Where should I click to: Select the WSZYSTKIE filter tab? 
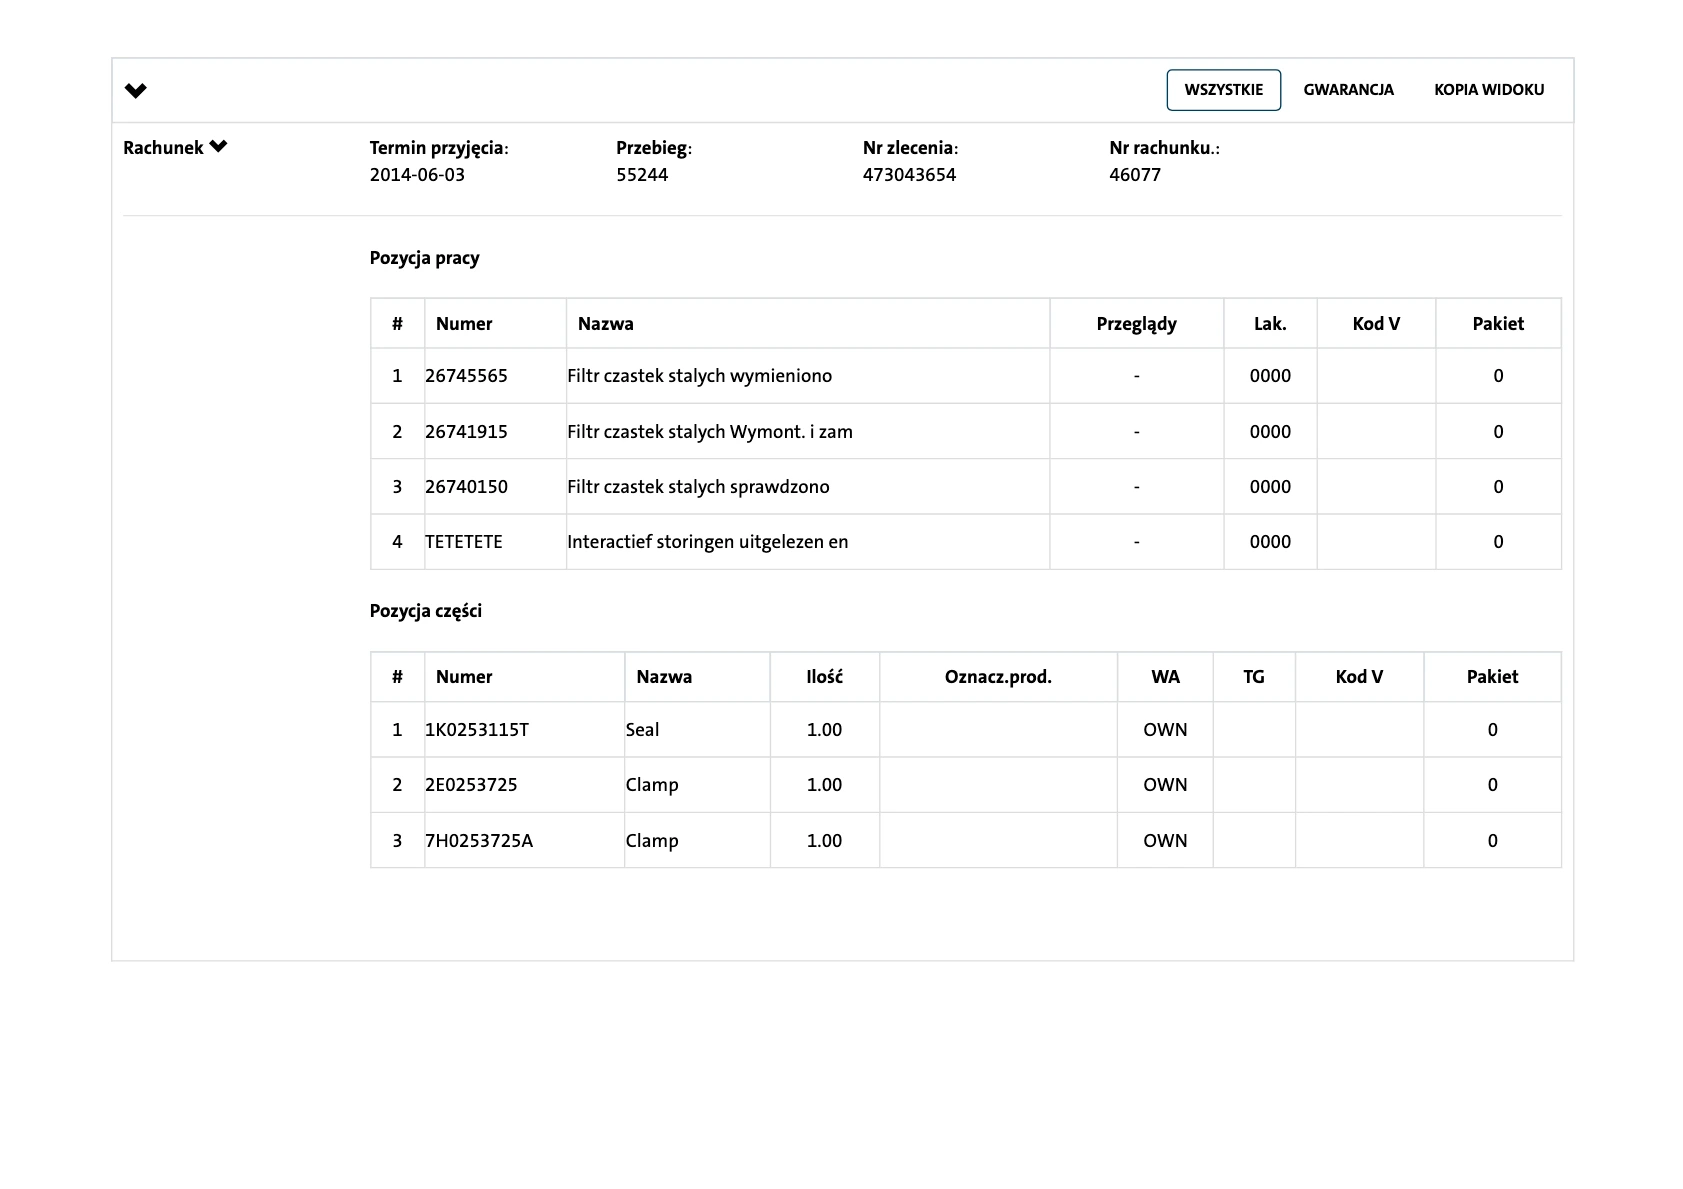click(1223, 90)
